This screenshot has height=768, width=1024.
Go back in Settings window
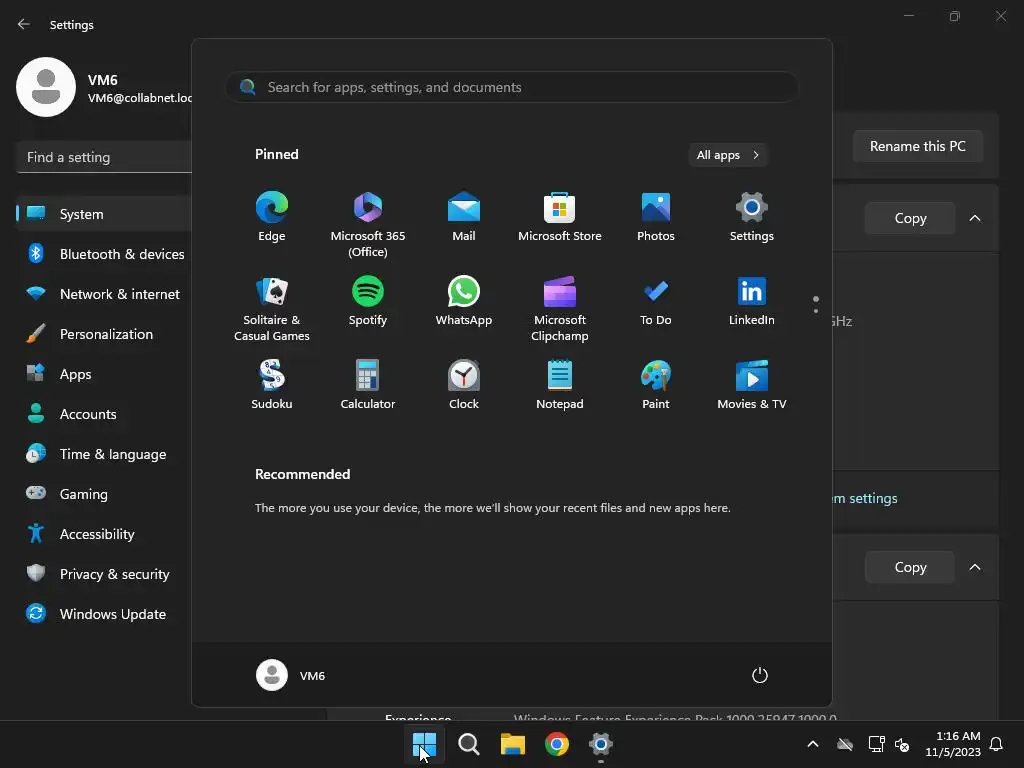[x=24, y=24]
